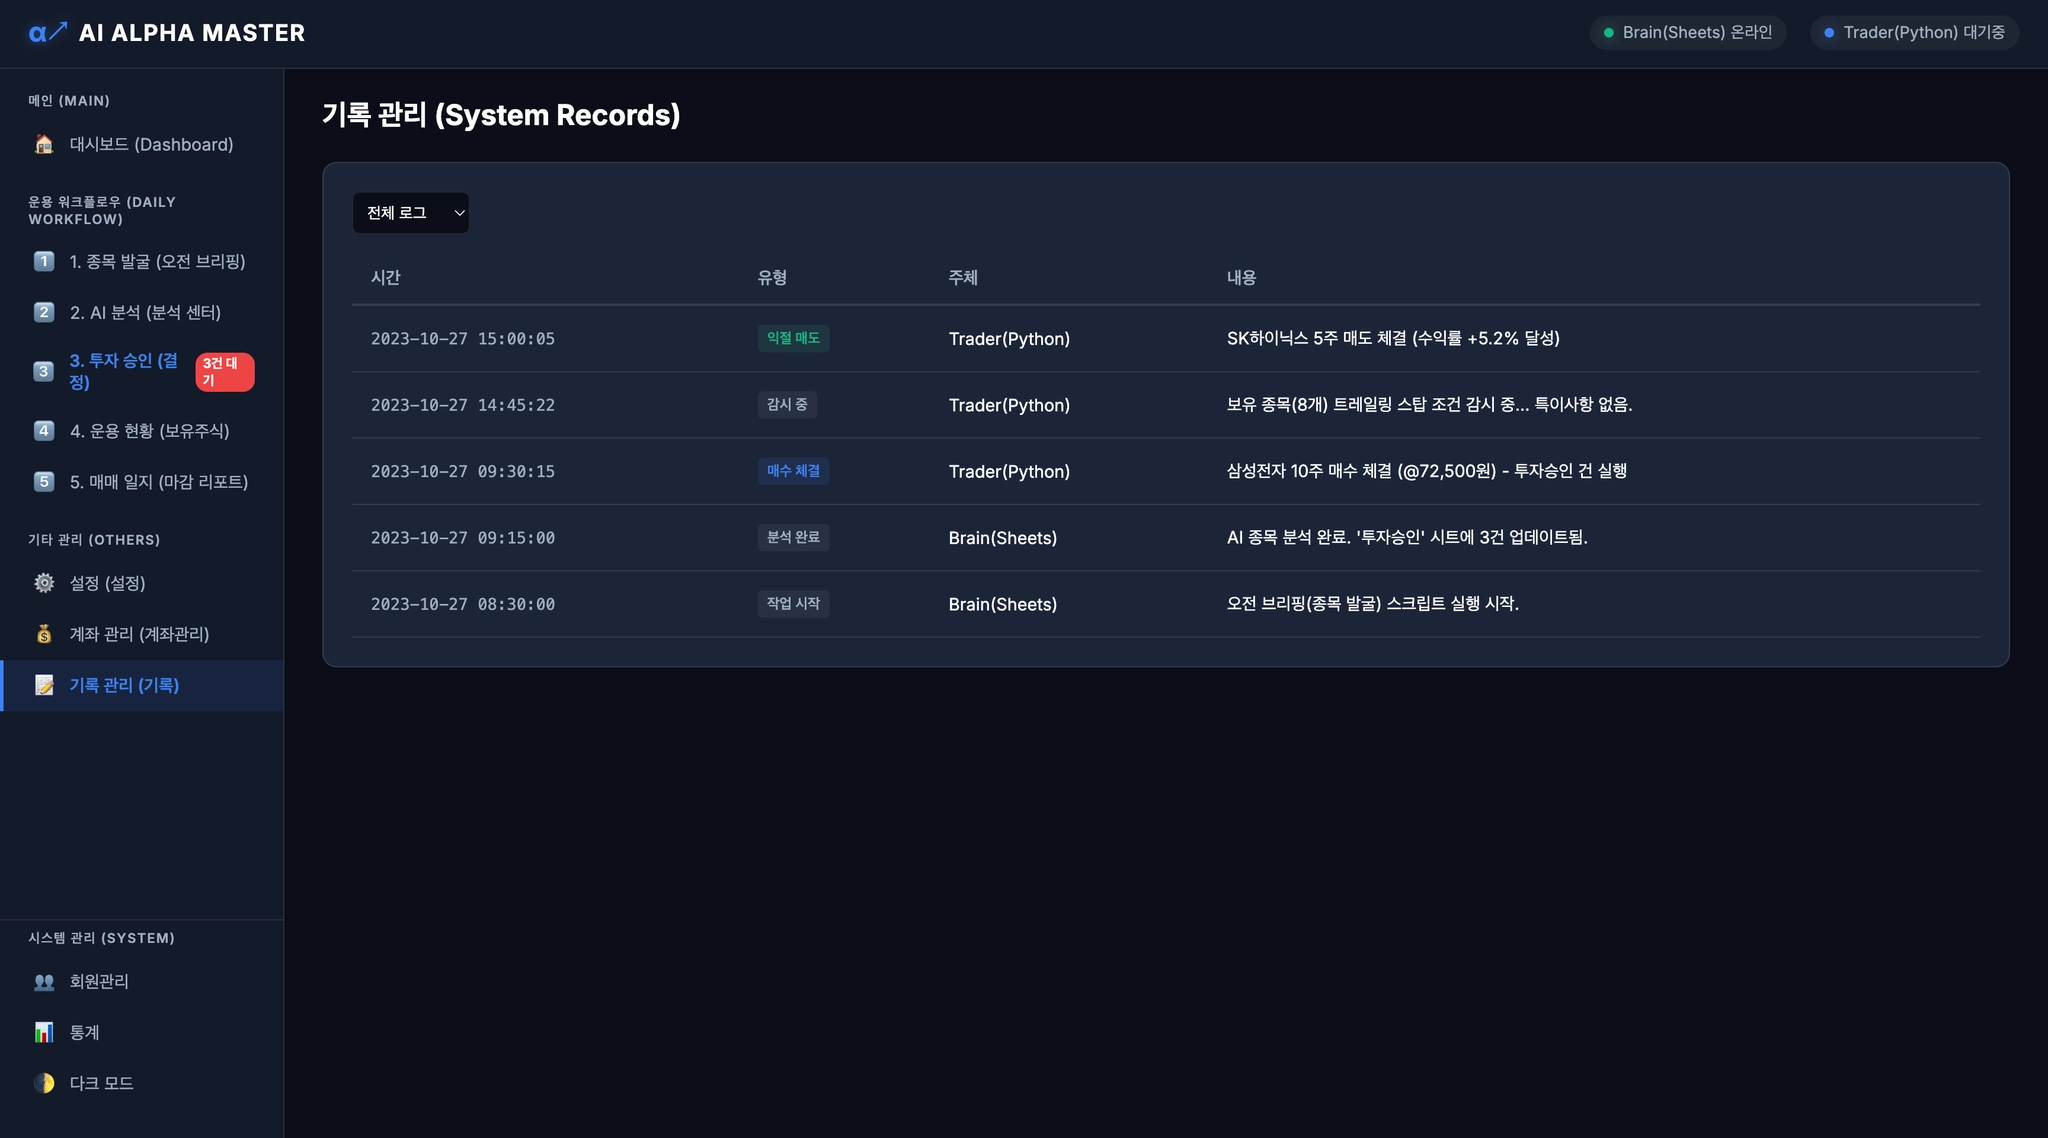Click the 매수 체결 blue tag
Image resolution: width=2048 pixels, height=1138 pixels.
[792, 471]
